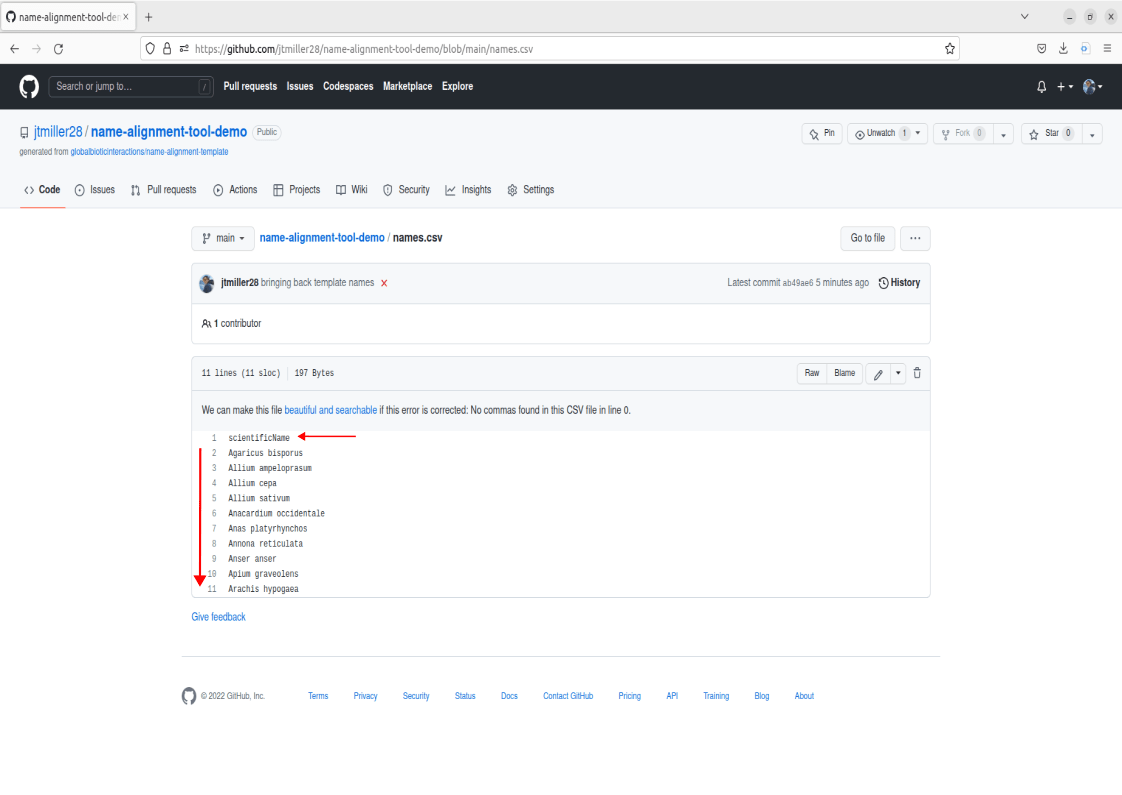Open the main branch selector
The height and width of the screenshot is (795, 1122).
222,238
